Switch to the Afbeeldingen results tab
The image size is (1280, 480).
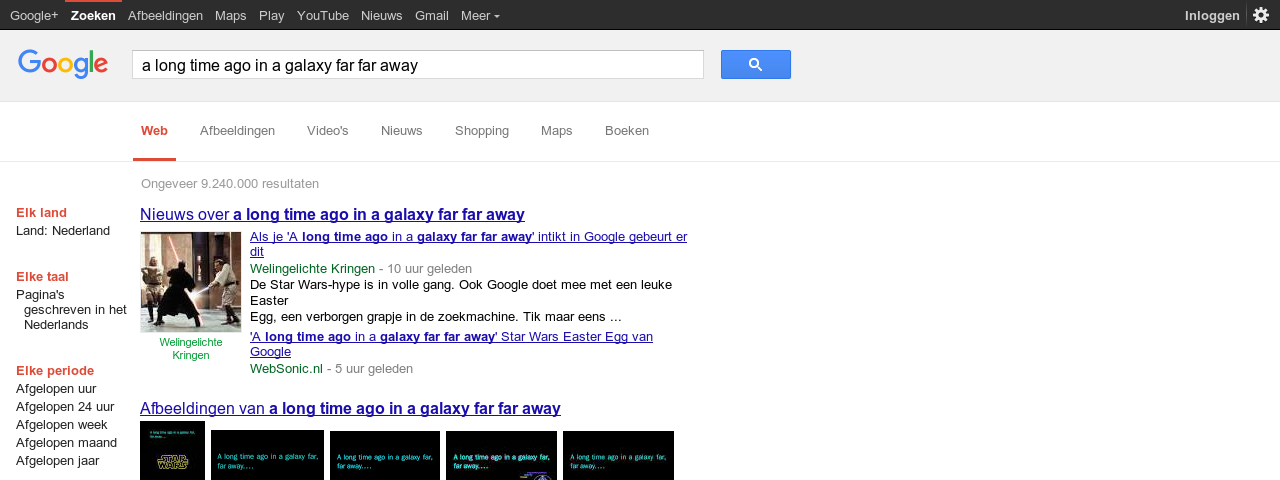pyautogui.click(x=237, y=131)
